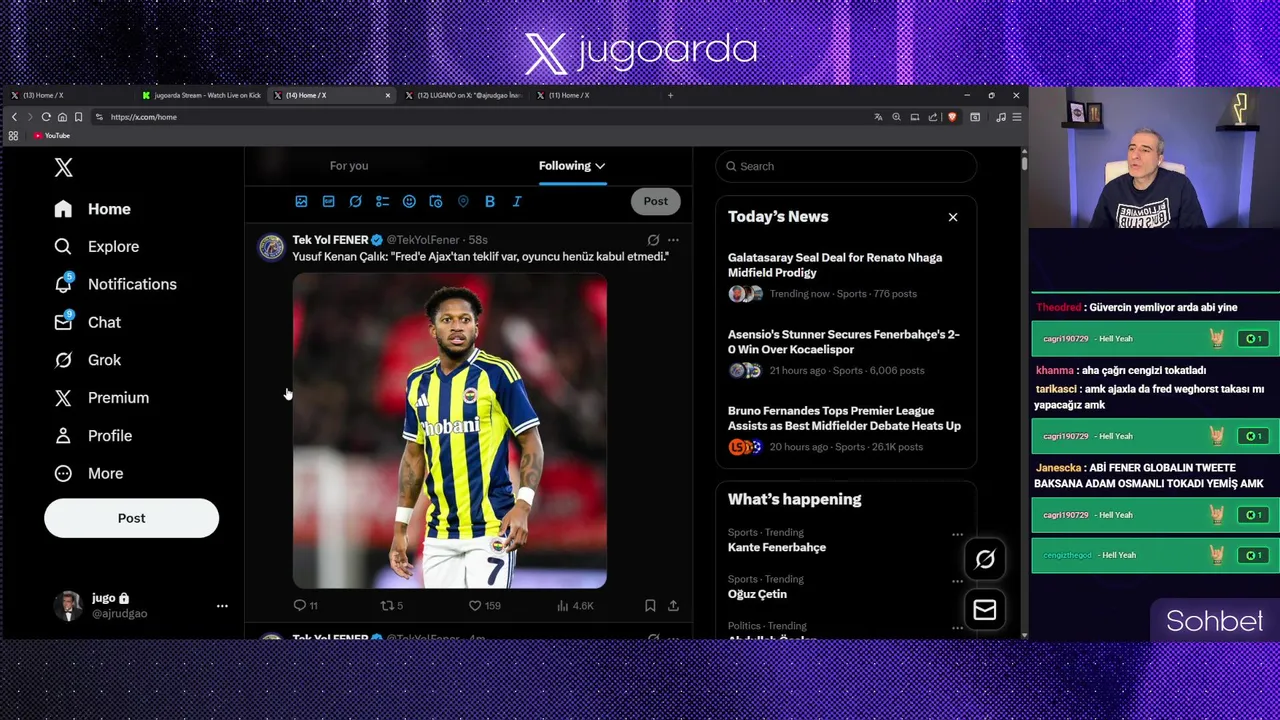Open options for Kante Fenerbahçe trend
This screenshot has height=720, width=1280.
click(x=957, y=535)
